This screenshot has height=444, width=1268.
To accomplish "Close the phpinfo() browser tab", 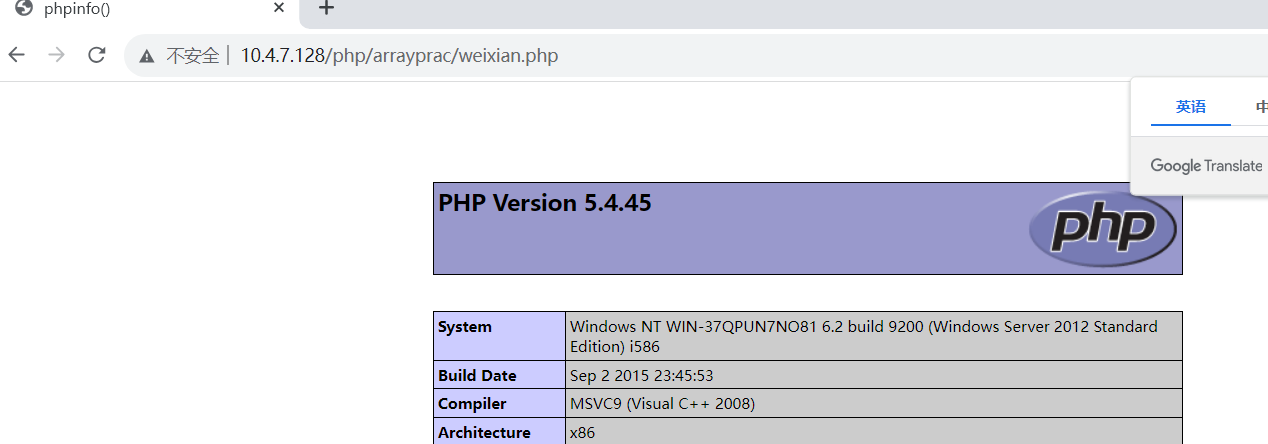I will click(279, 8).
